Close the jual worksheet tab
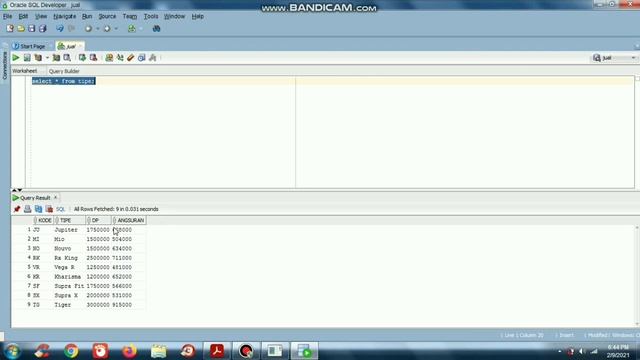The image size is (640, 360). click(x=80, y=46)
